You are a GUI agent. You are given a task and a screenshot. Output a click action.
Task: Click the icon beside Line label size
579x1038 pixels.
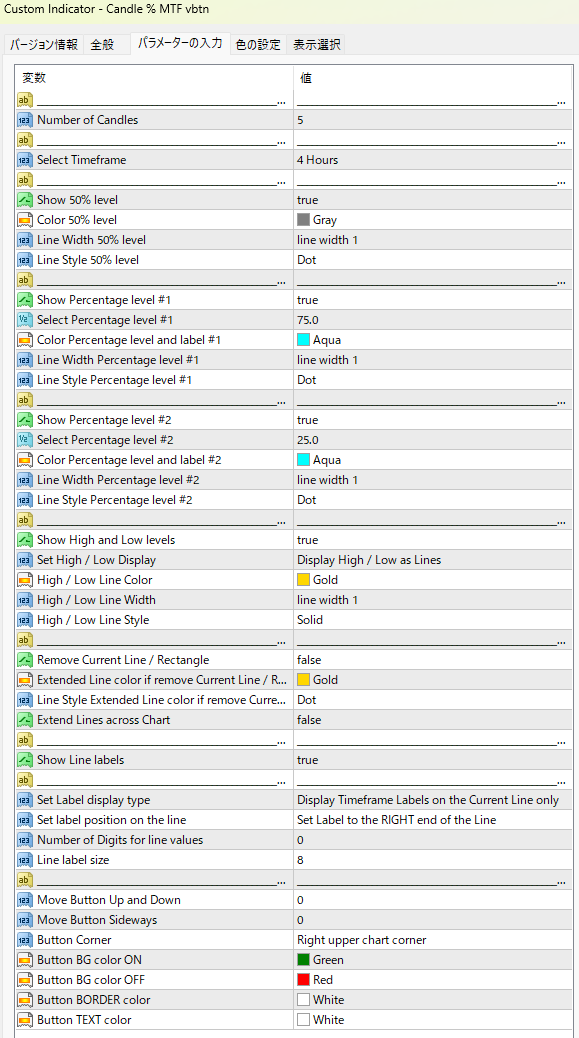point(24,860)
